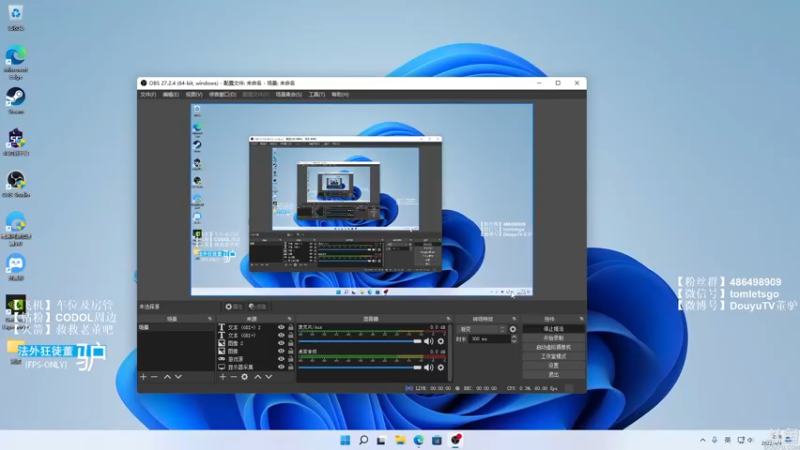
Task: Open source properties gear in Sources toolbar
Action: pos(245,377)
